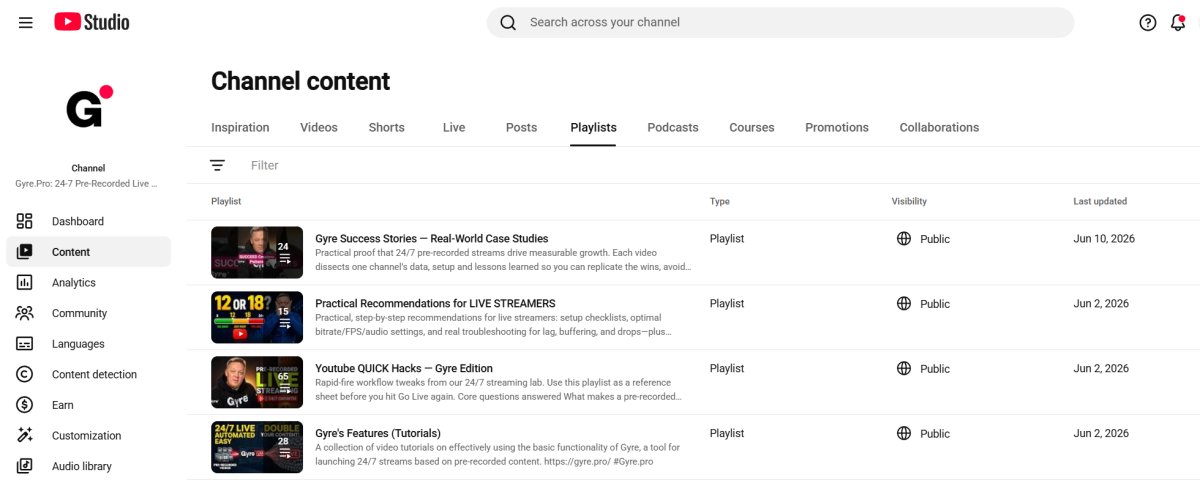Open the Courses tab
This screenshot has height=483, width=1200.
(x=752, y=127)
